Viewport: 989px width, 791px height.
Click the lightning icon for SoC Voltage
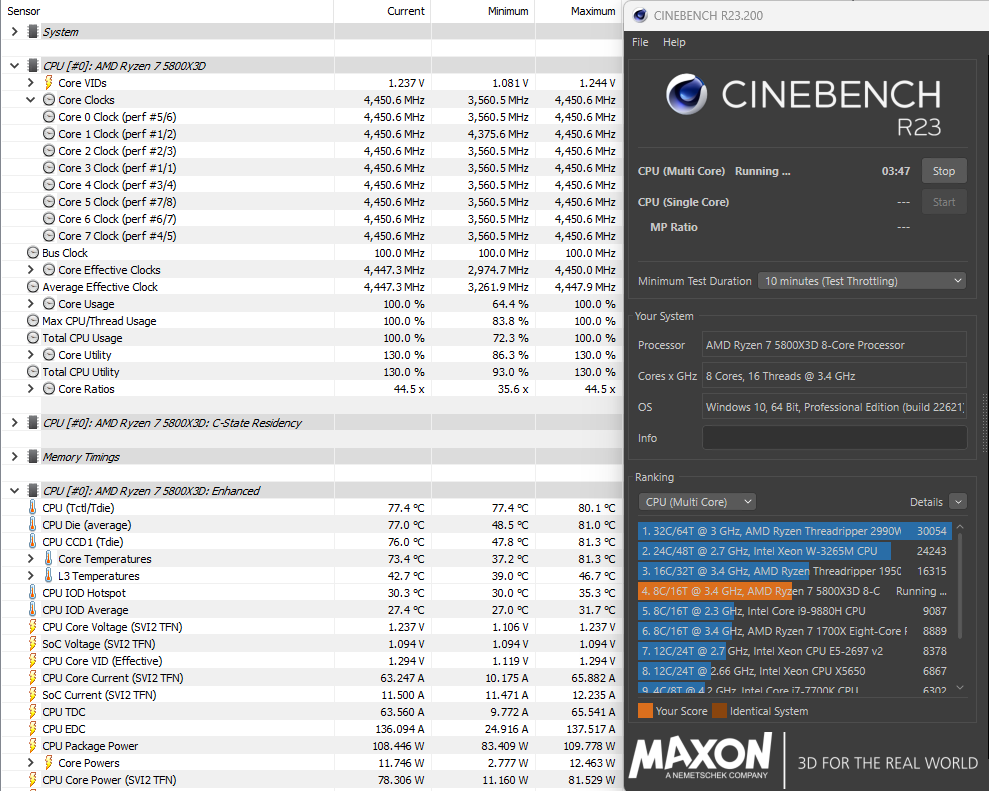coord(33,644)
